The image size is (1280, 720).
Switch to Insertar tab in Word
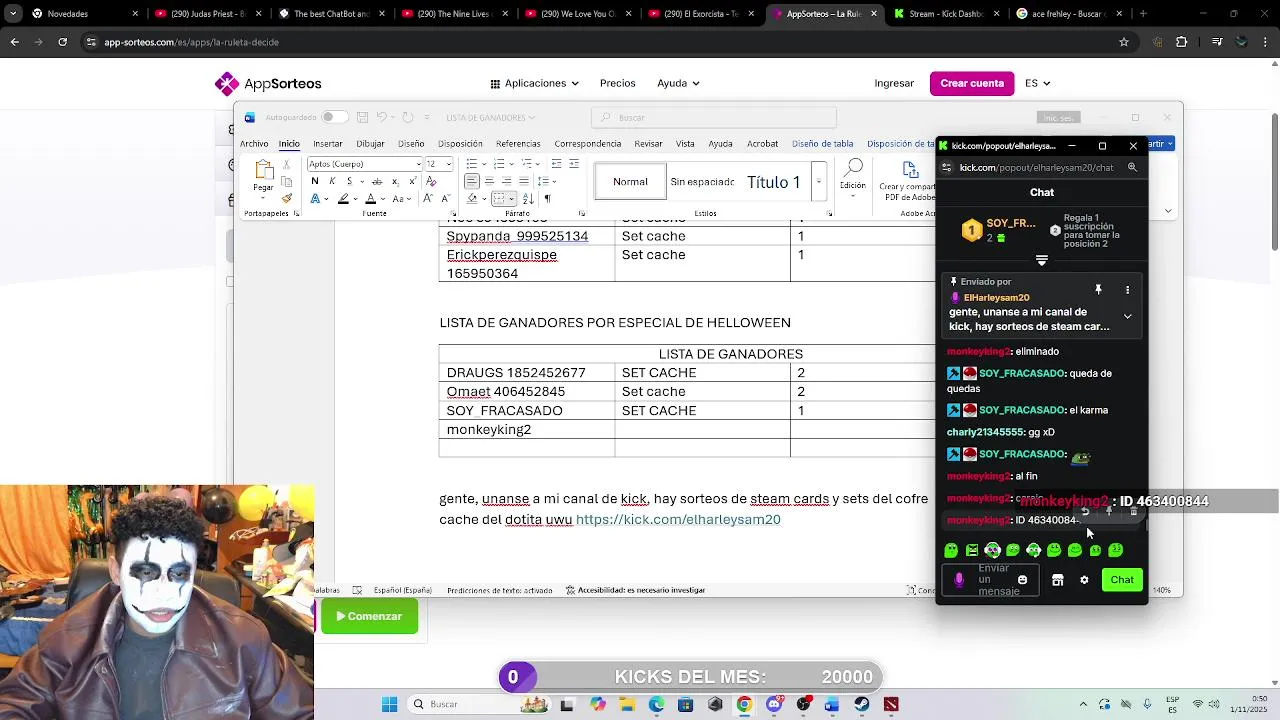point(328,144)
